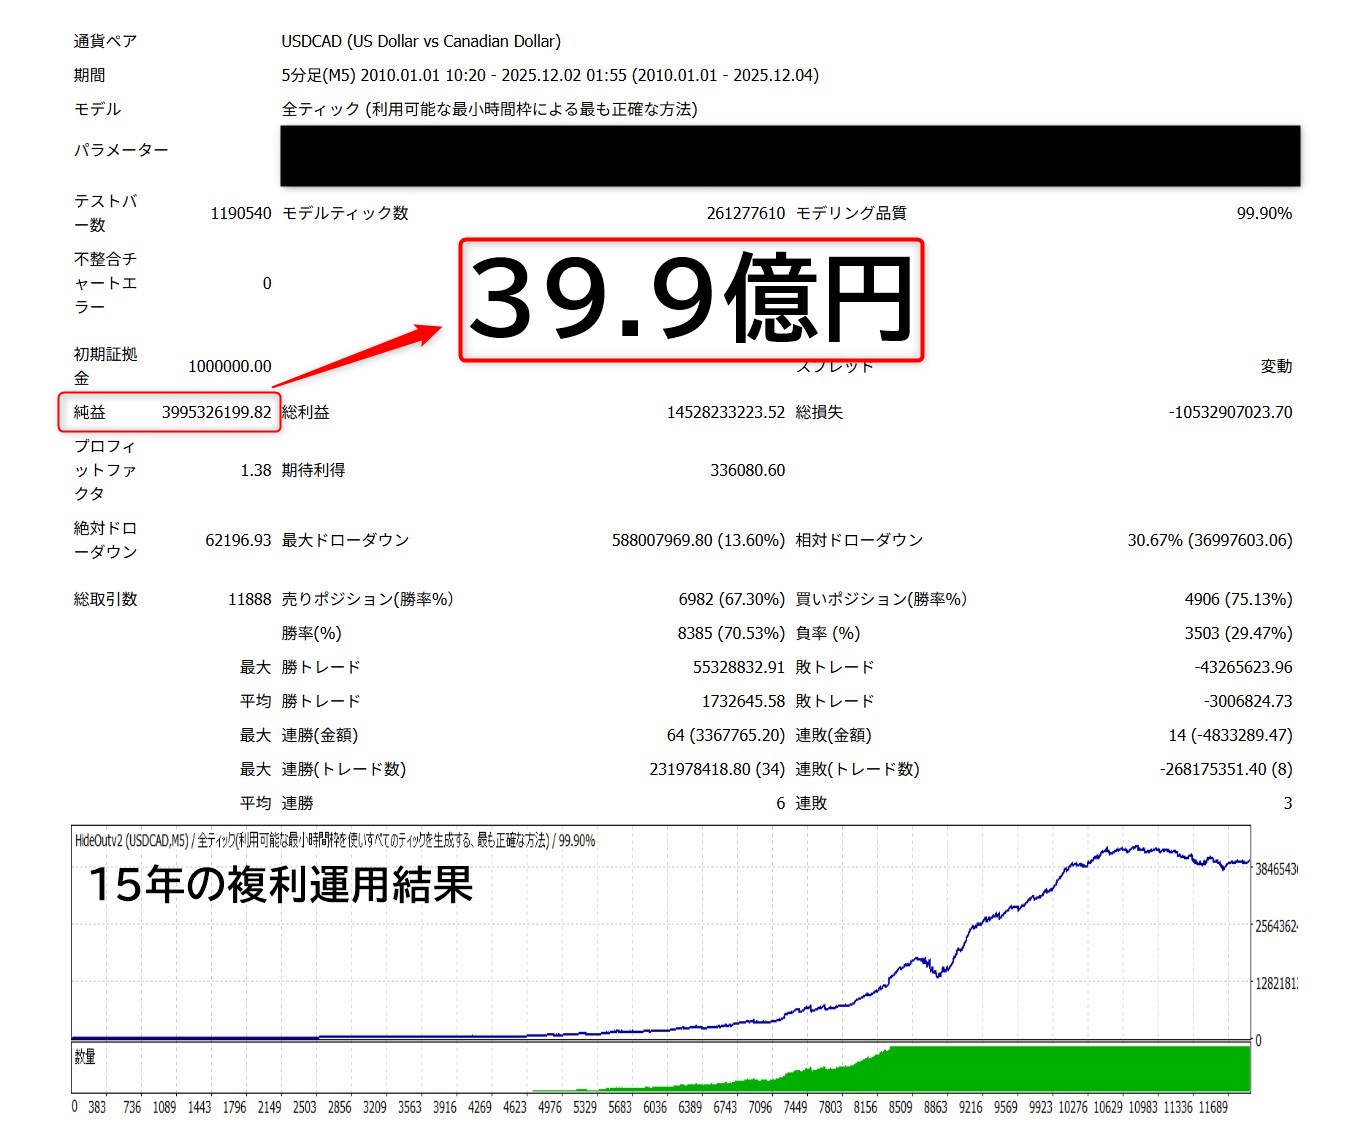Viewport: 1360px width, 1124px height.
Task: Click the blacked-out parameter box
Action: pyautogui.click(x=790, y=156)
